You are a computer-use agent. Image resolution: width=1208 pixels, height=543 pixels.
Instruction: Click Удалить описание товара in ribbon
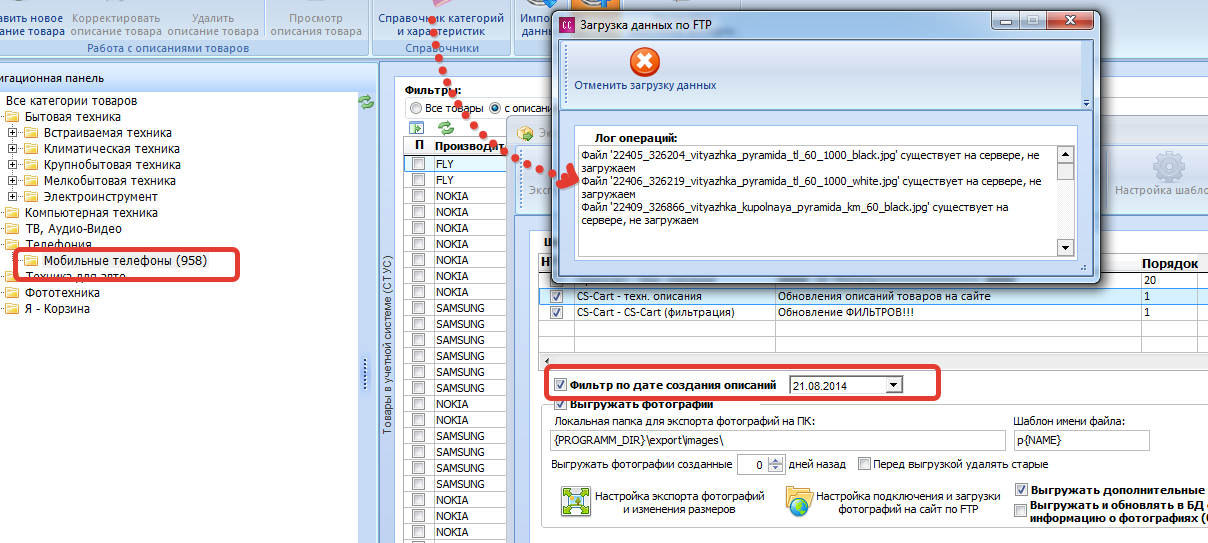(212, 25)
